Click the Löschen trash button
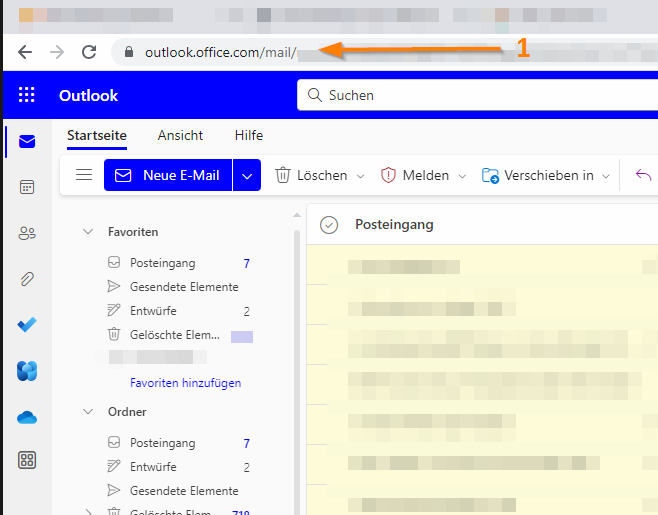 coord(311,175)
